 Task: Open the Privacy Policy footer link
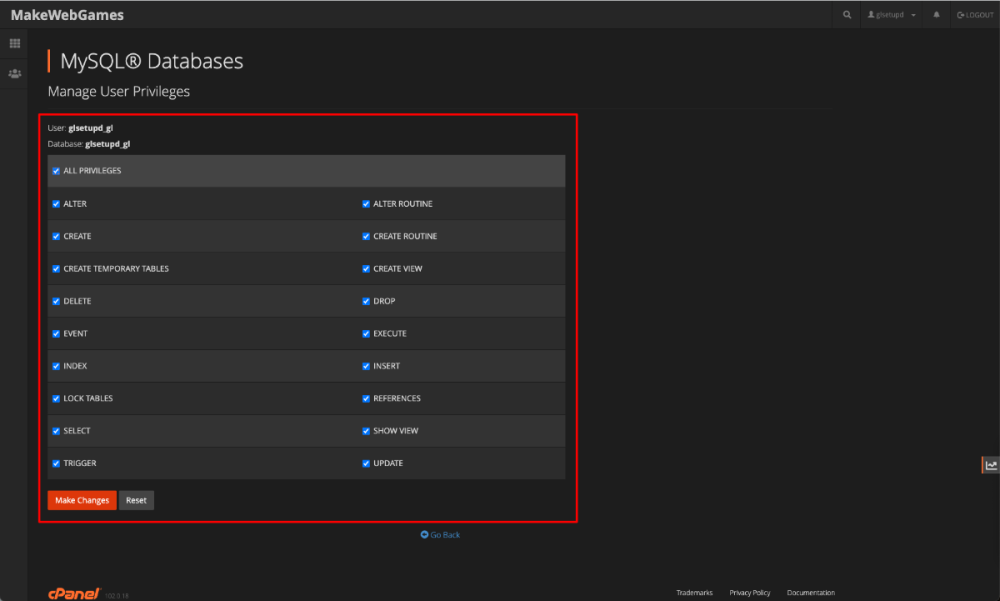[x=749, y=593]
